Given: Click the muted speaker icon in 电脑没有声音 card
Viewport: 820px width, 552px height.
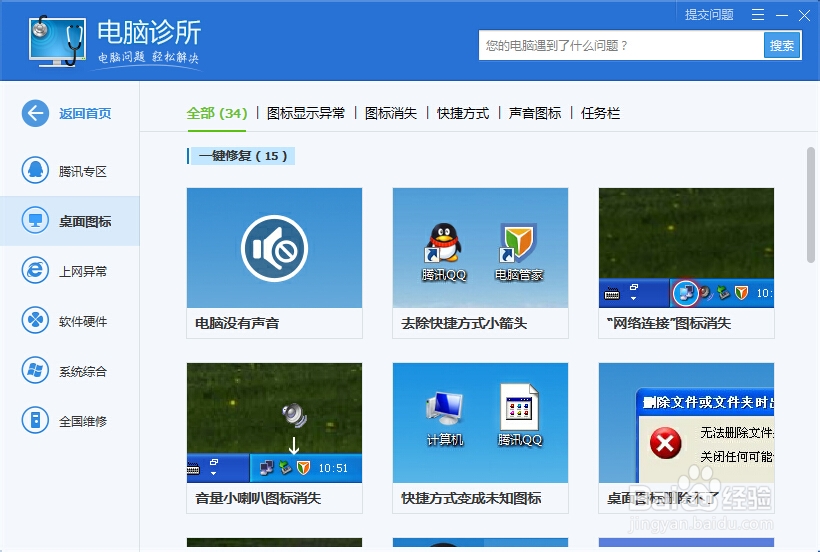Looking at the screenshot, I should 275,248.
